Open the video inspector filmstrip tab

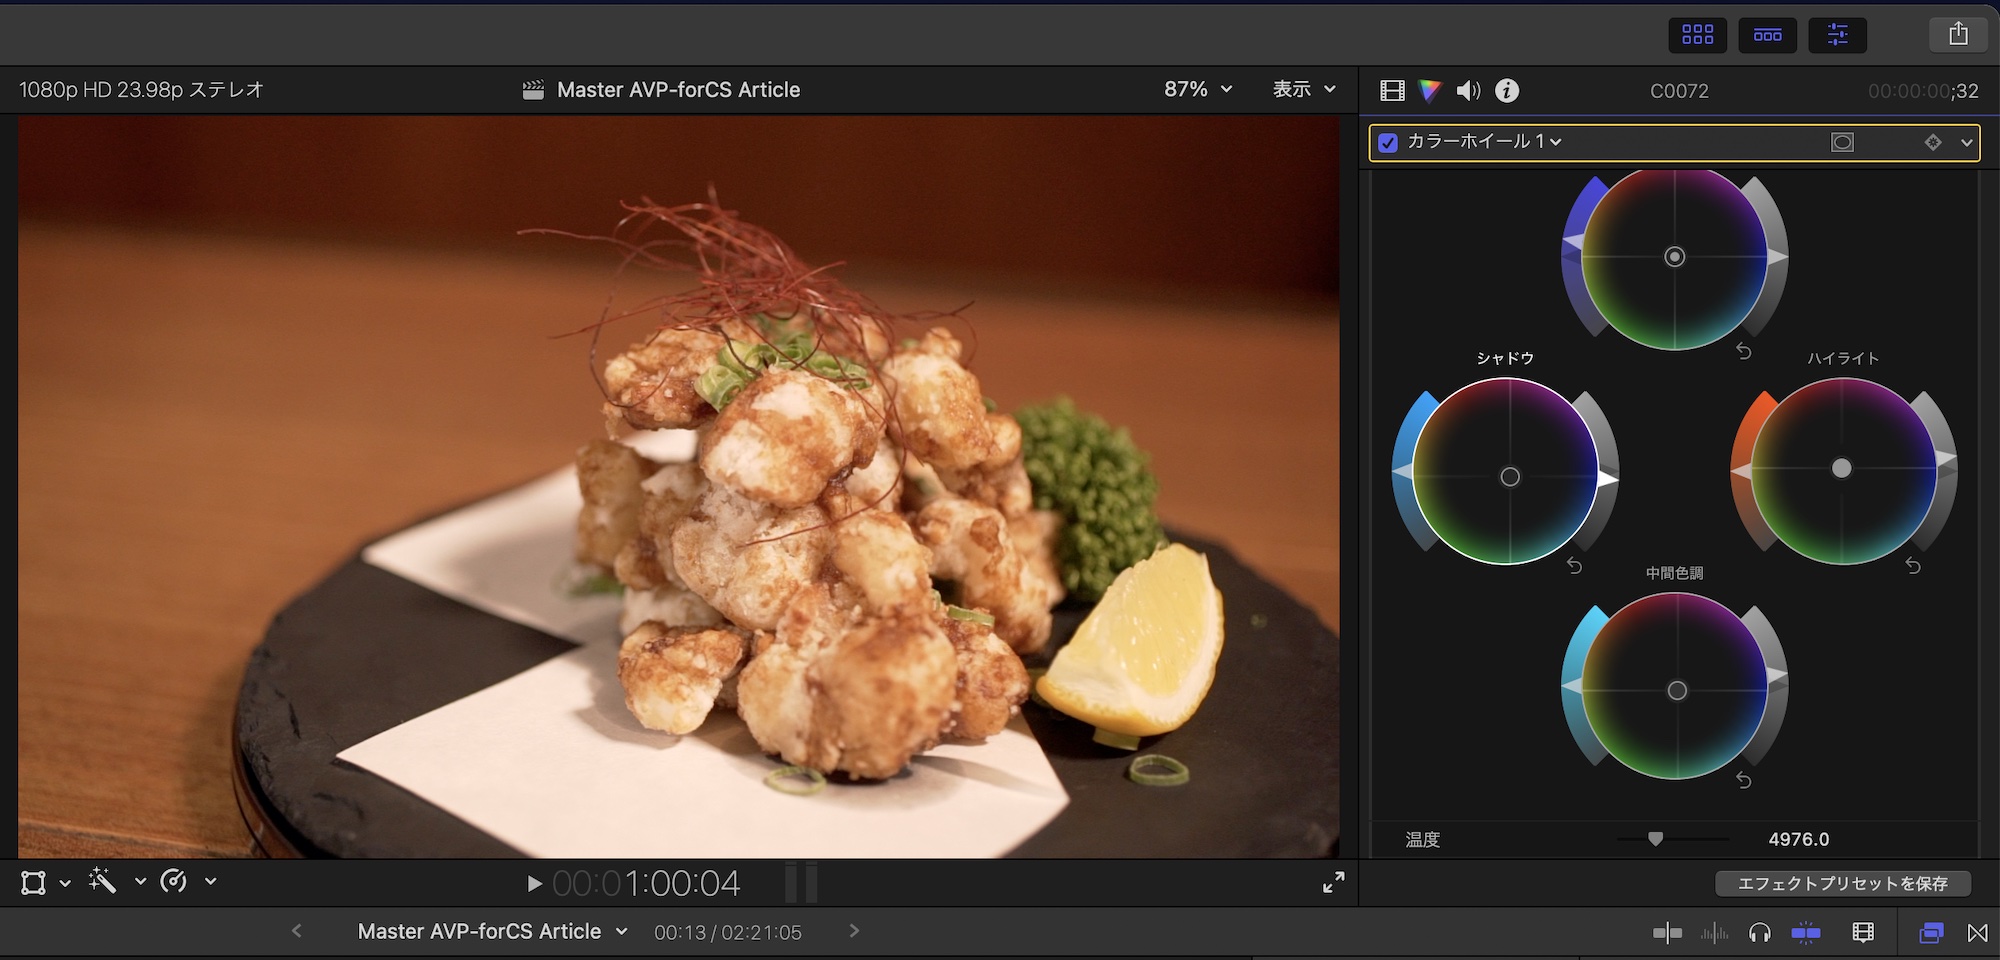(x=1392, y=91)
